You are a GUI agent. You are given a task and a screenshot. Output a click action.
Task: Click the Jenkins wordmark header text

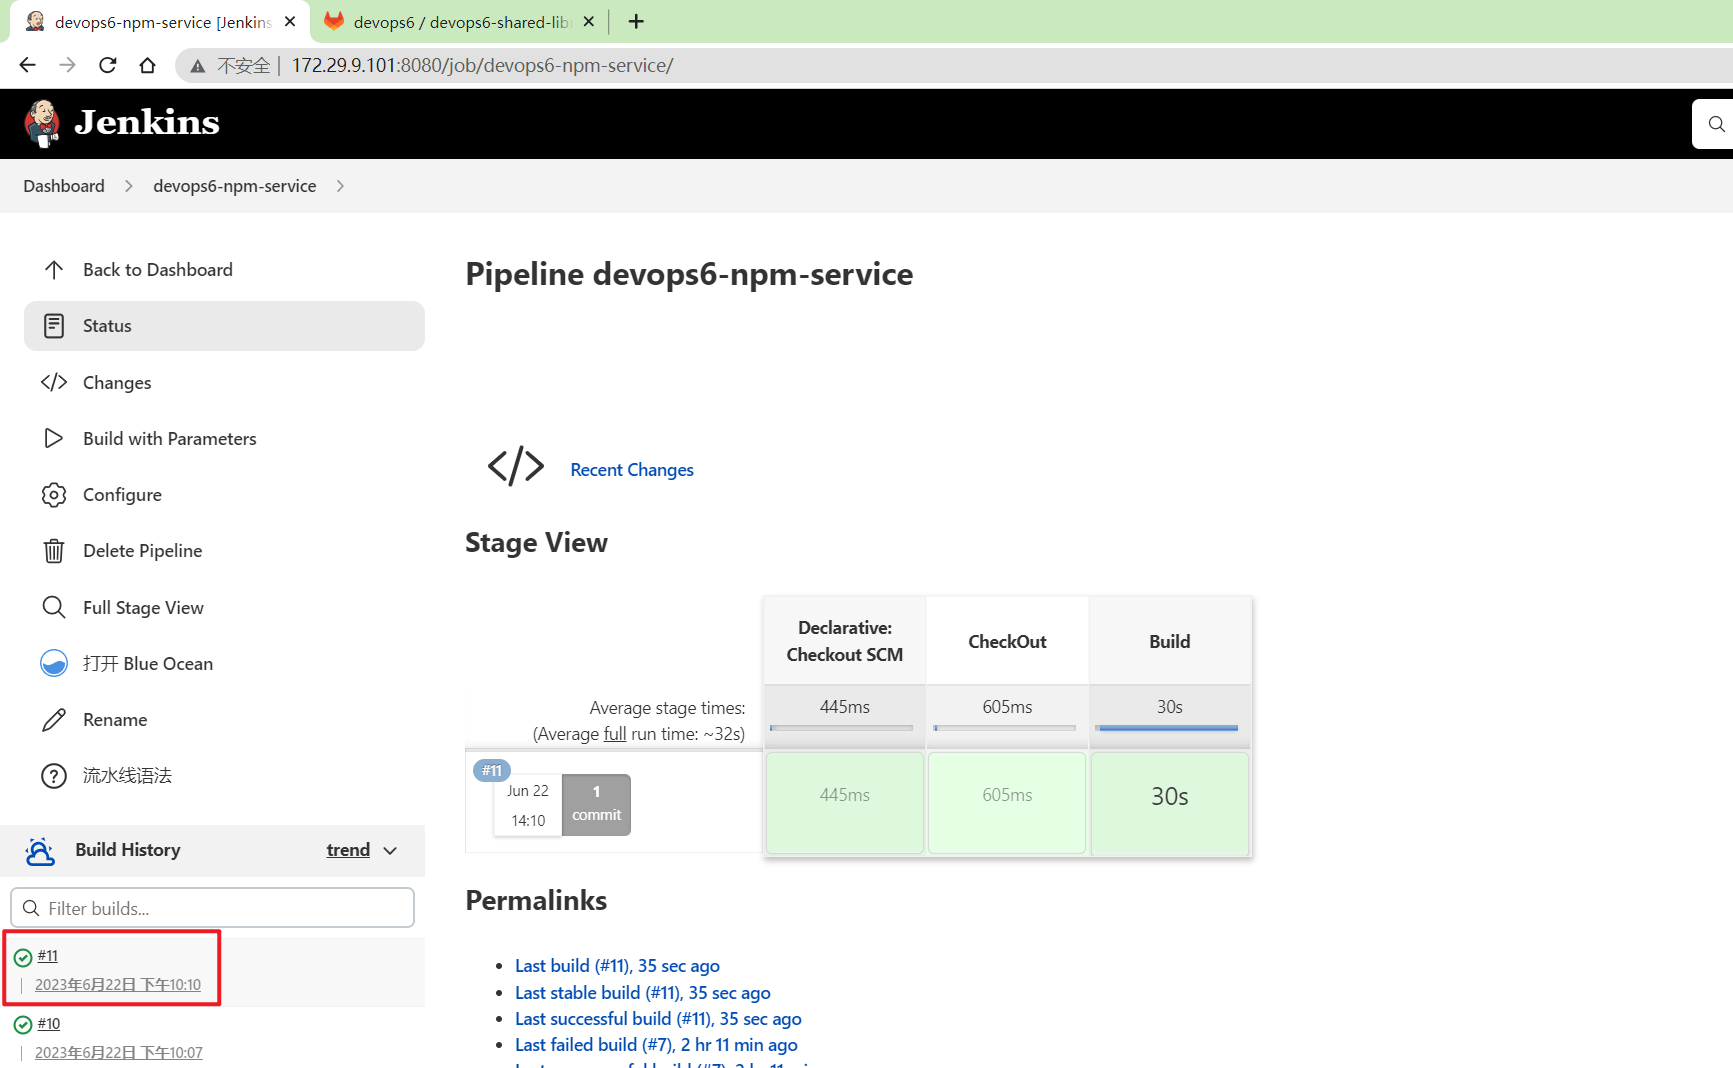point(147,122)
